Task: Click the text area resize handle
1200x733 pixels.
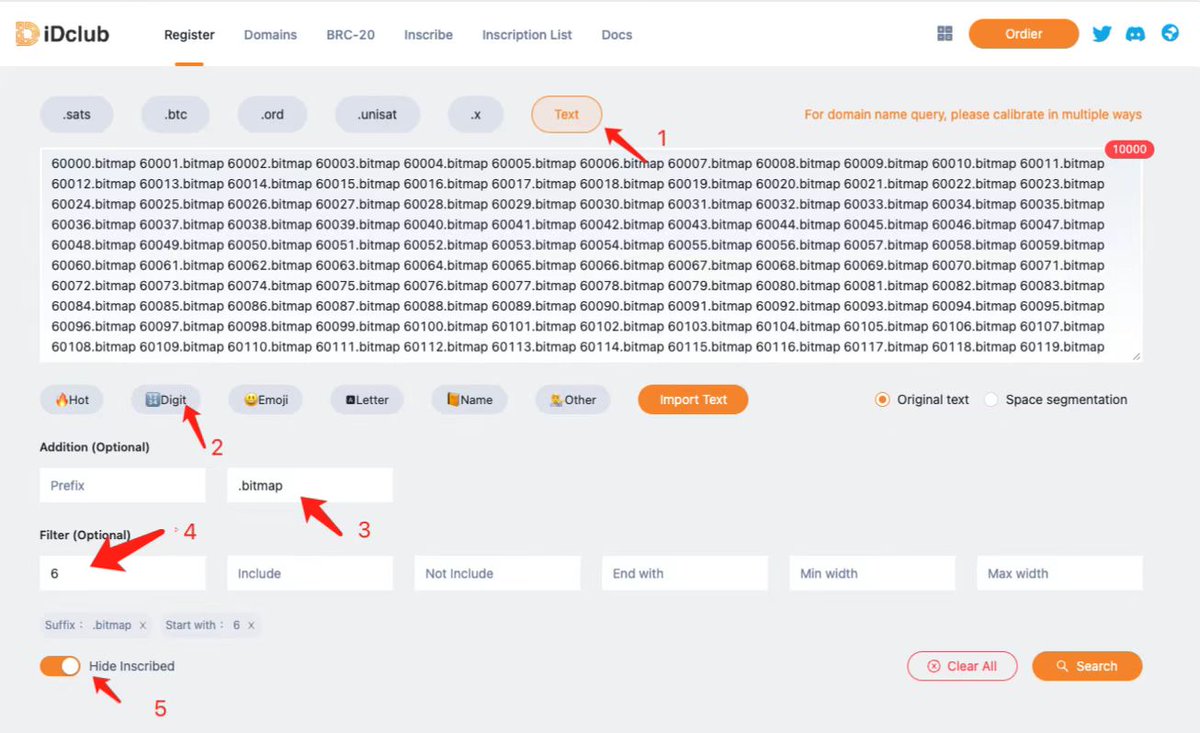Action: coord(1136,356)
